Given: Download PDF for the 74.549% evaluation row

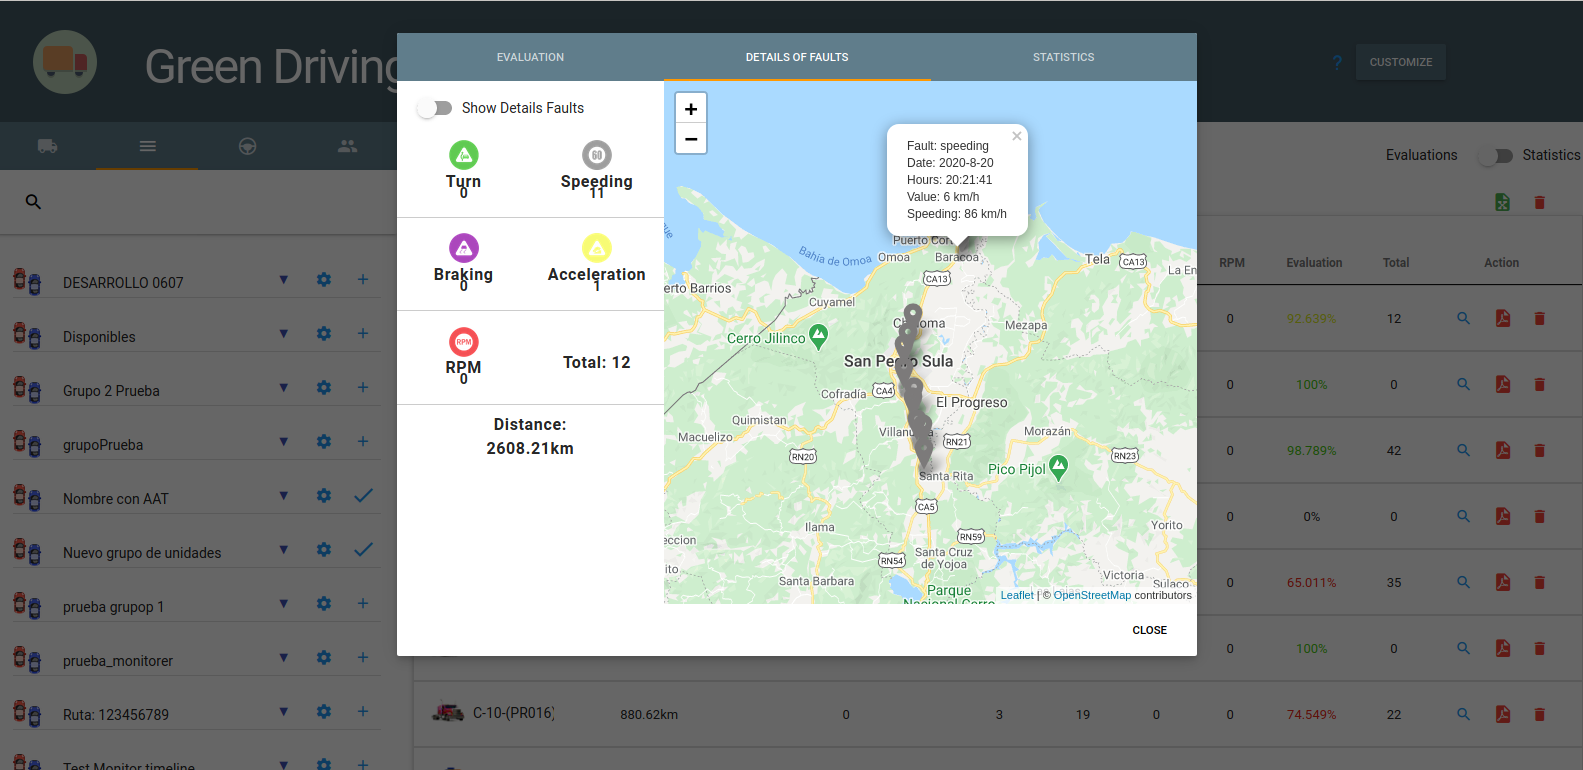Looking at the screenshot, I should pos(1502,715).
